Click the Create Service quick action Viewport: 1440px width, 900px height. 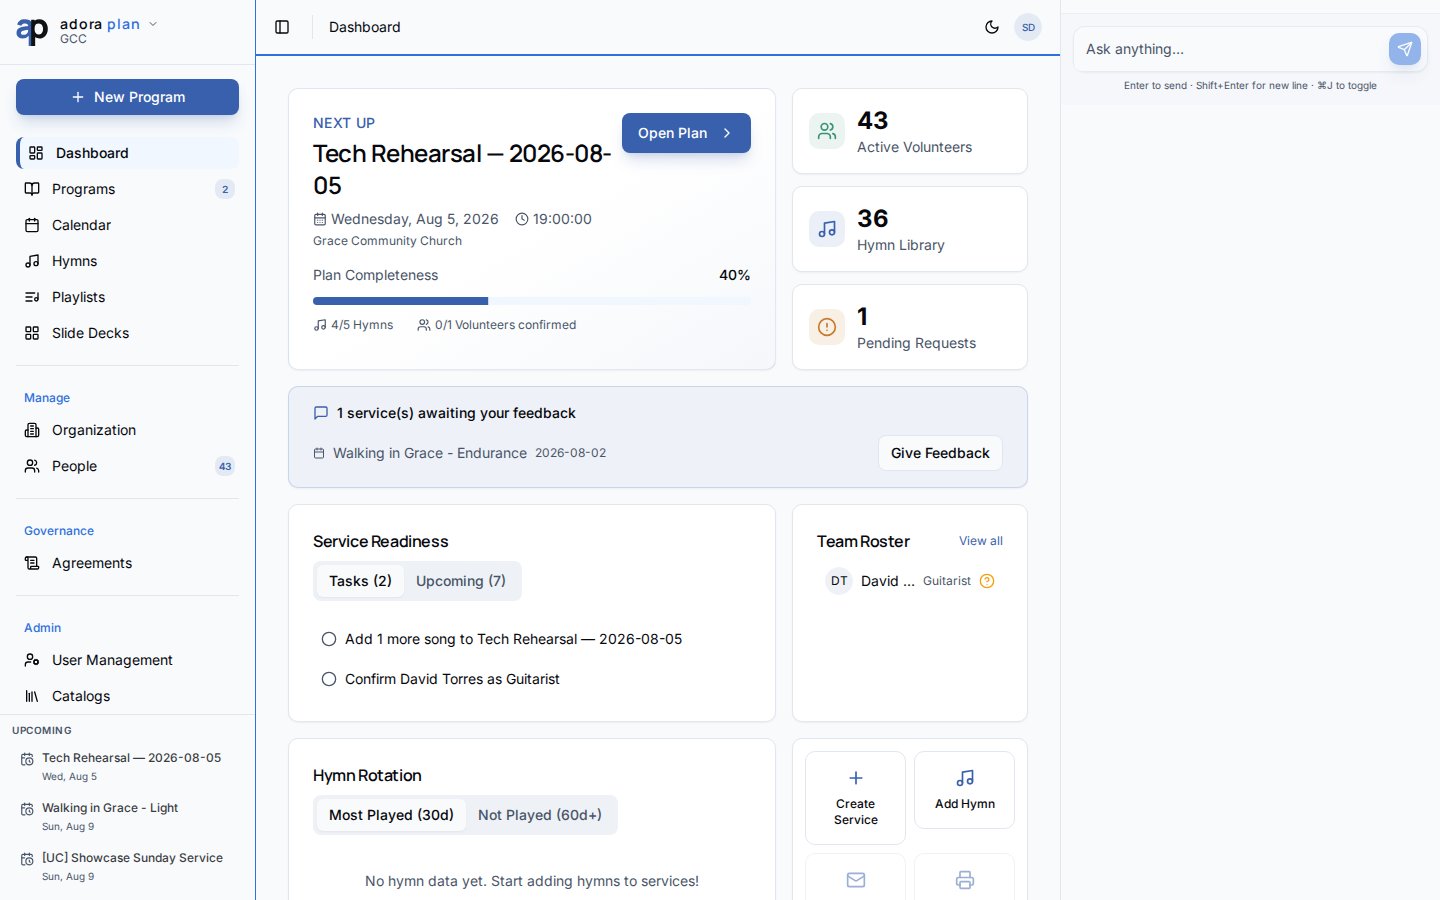coord(855,798)
